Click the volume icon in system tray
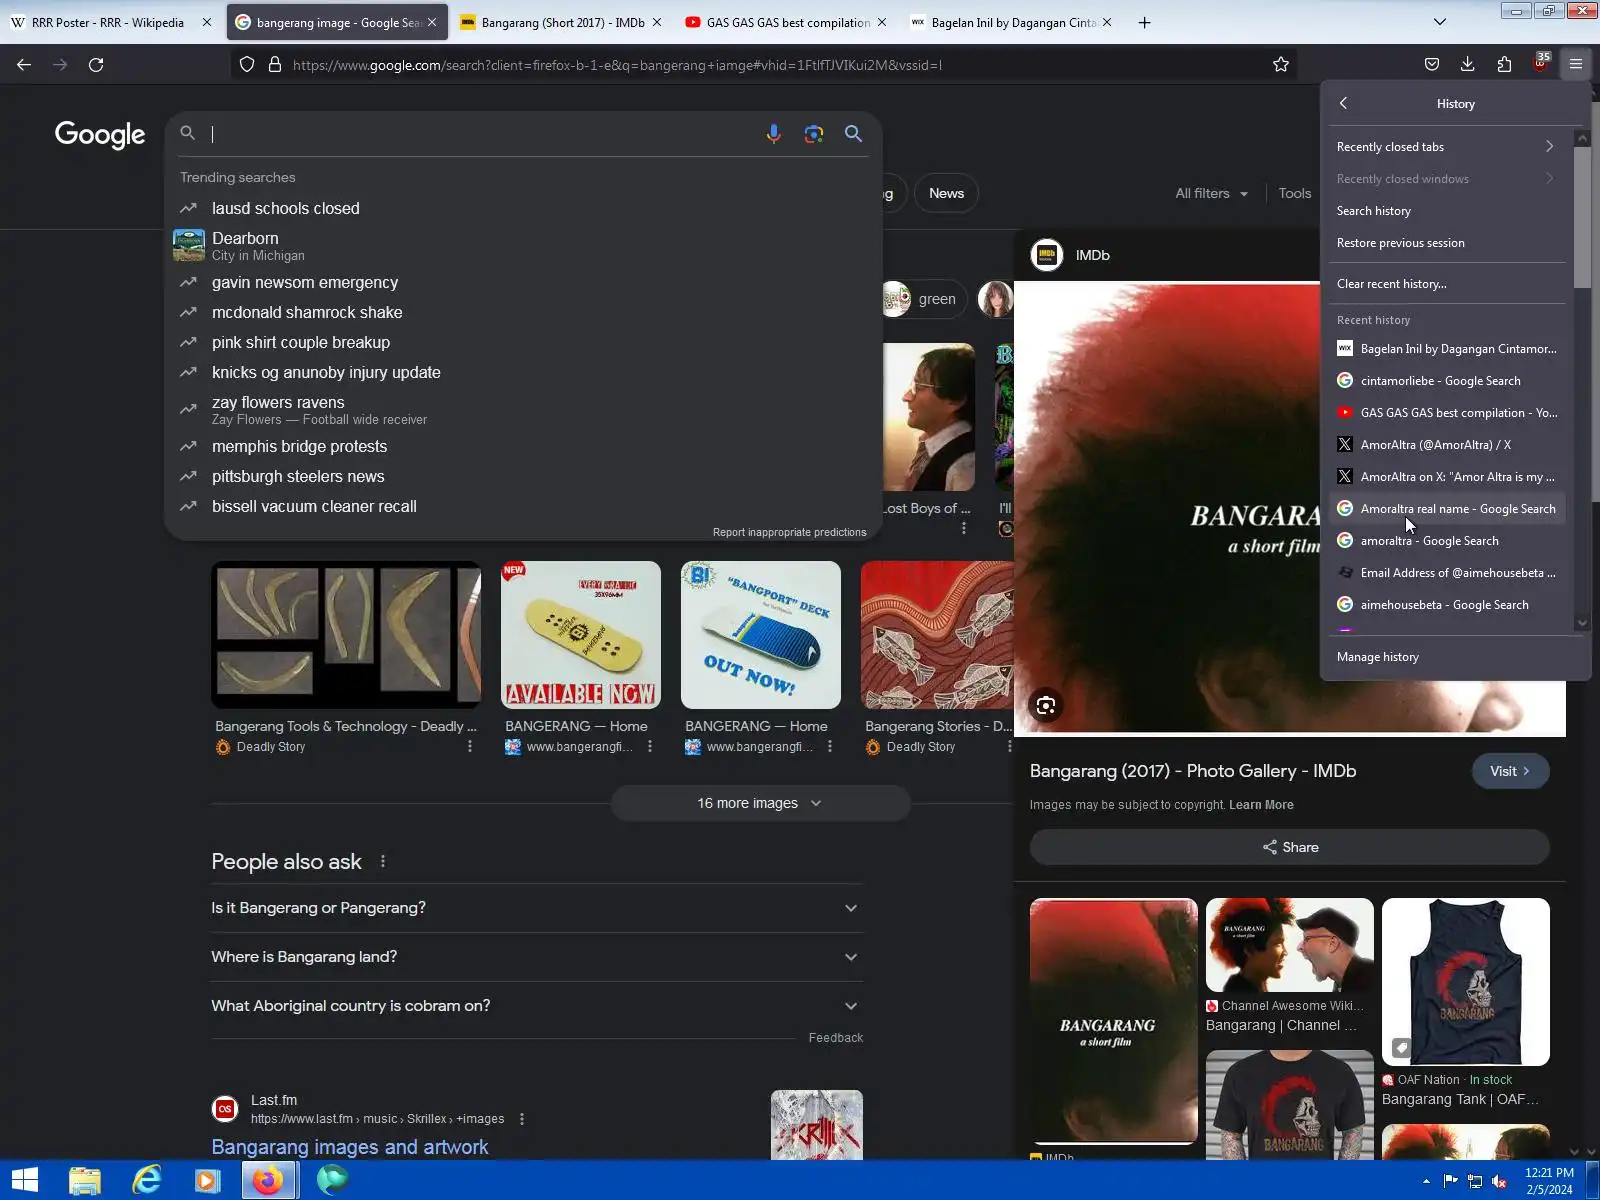The image size is (1600, 1200). click(1500, 1181)
